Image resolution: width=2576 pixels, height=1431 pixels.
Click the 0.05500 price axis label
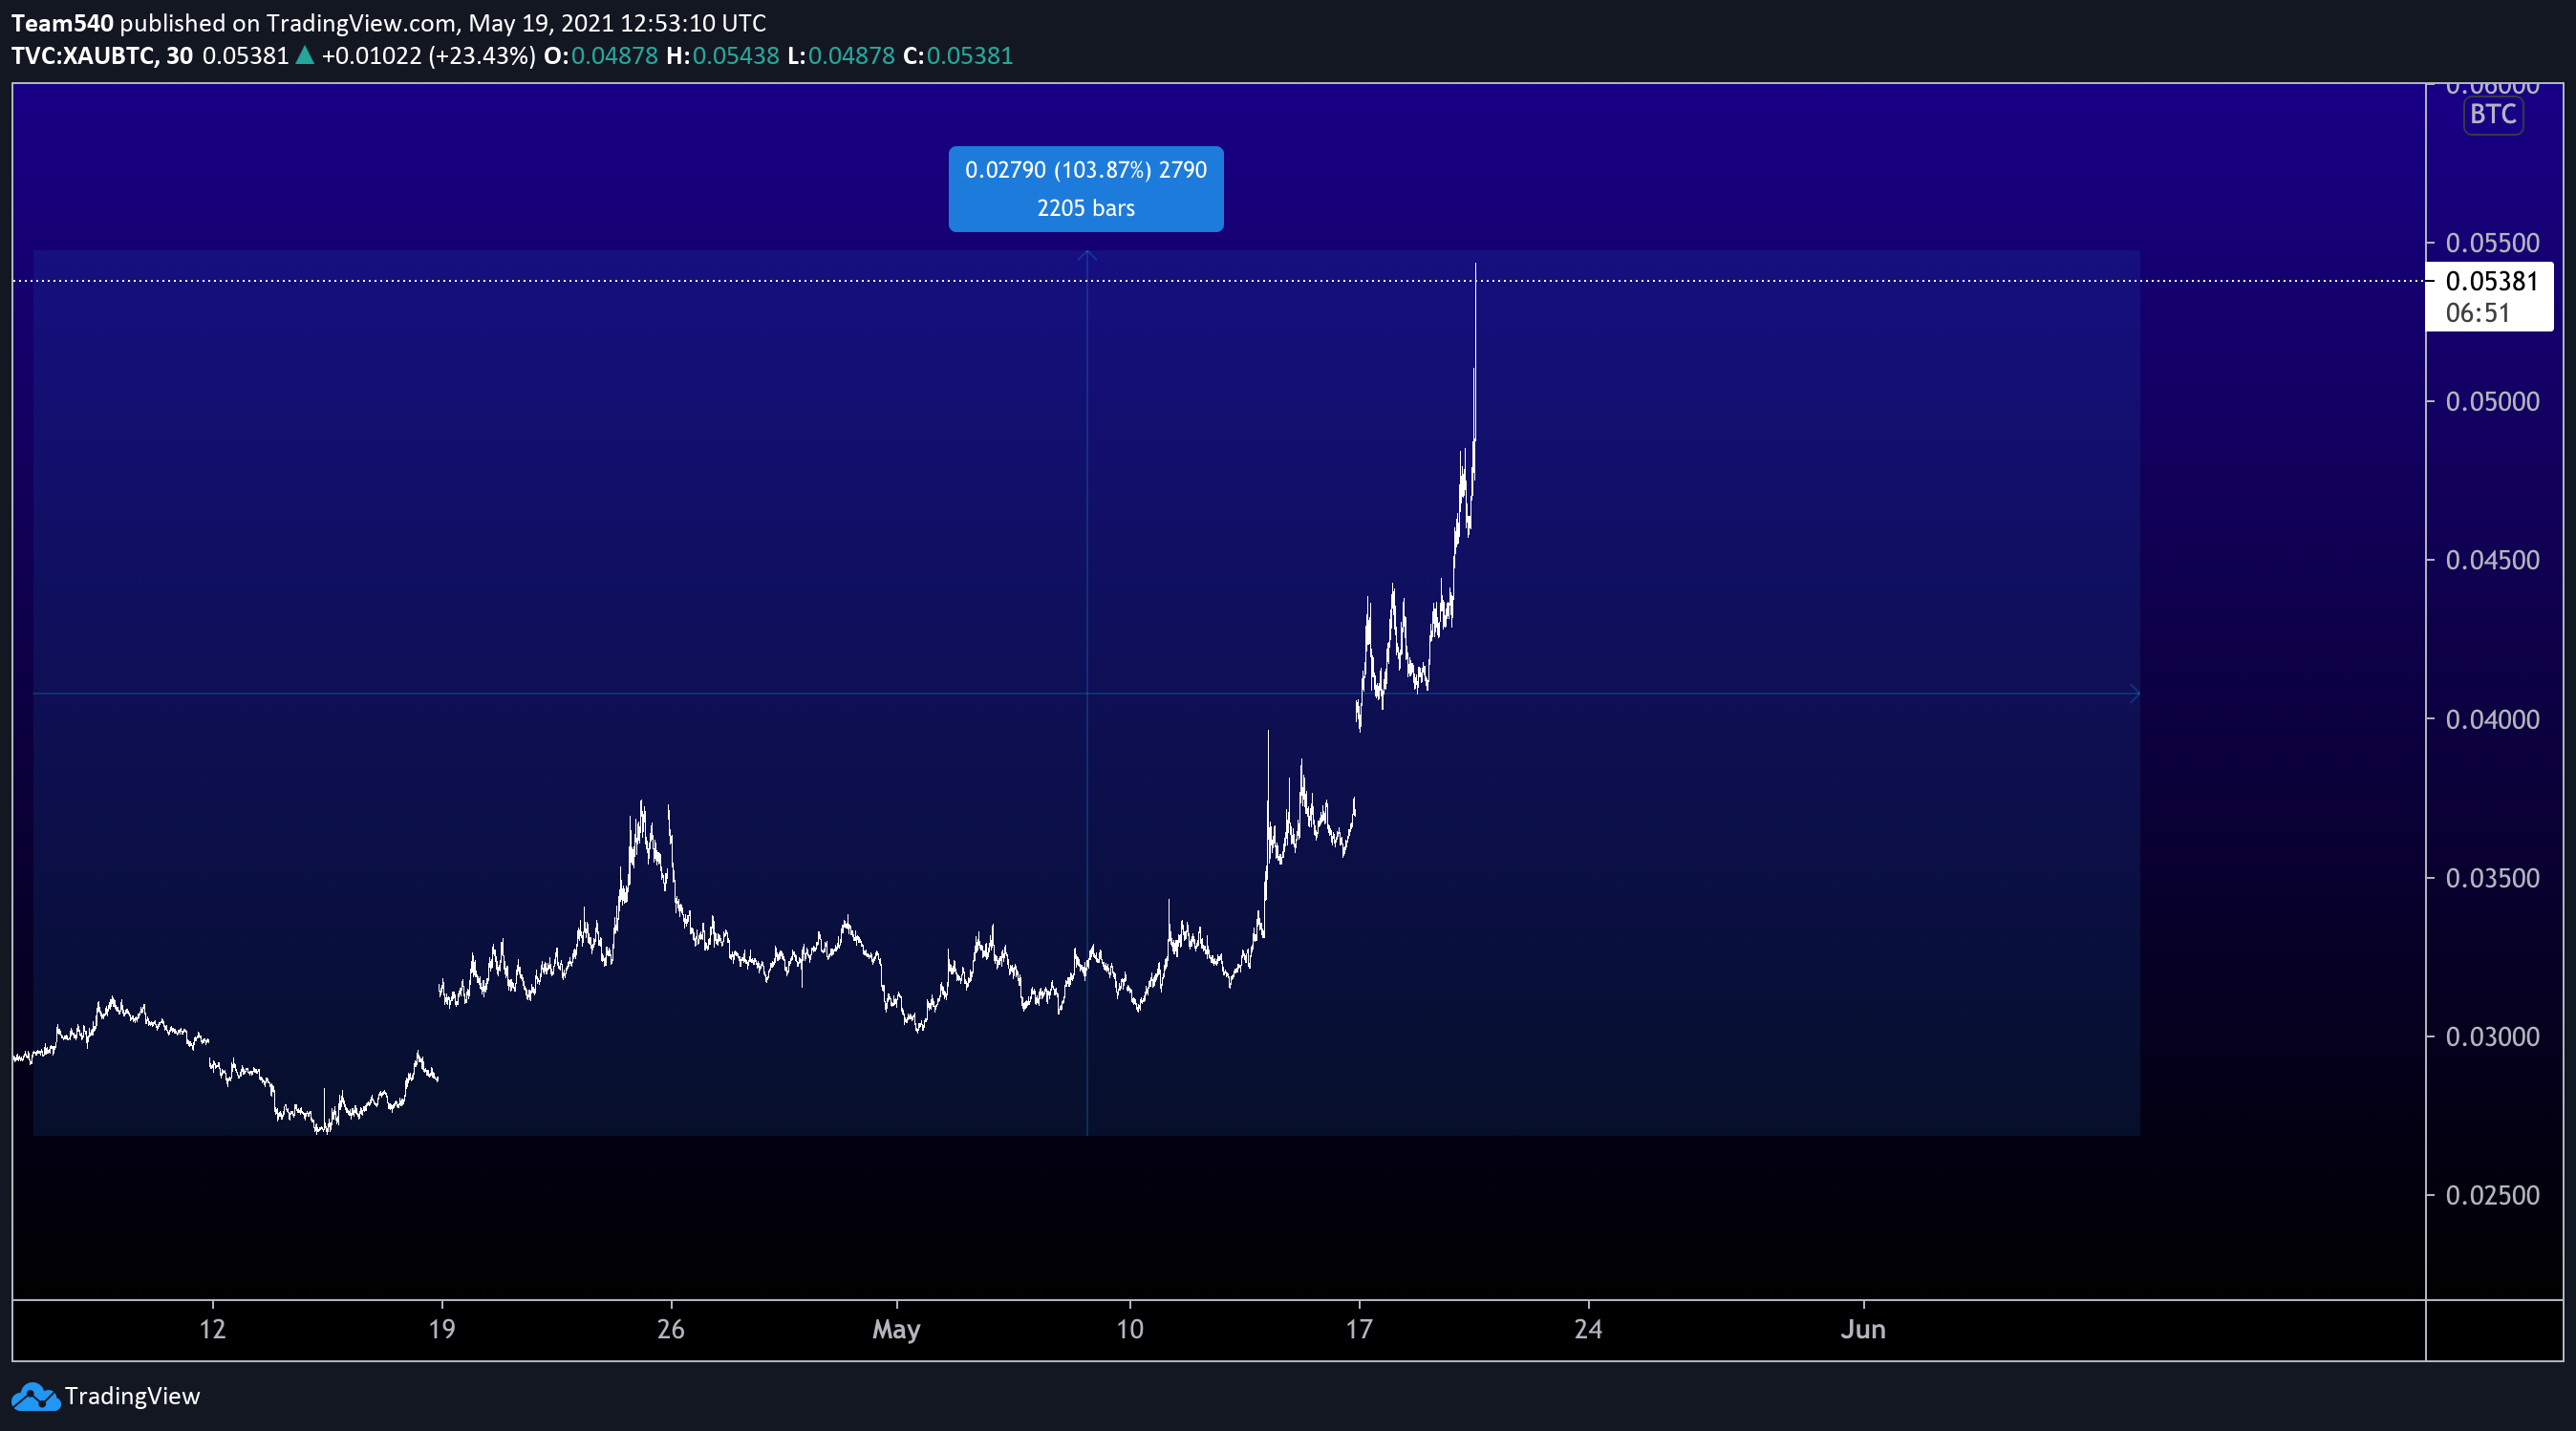click(2491, 243)
